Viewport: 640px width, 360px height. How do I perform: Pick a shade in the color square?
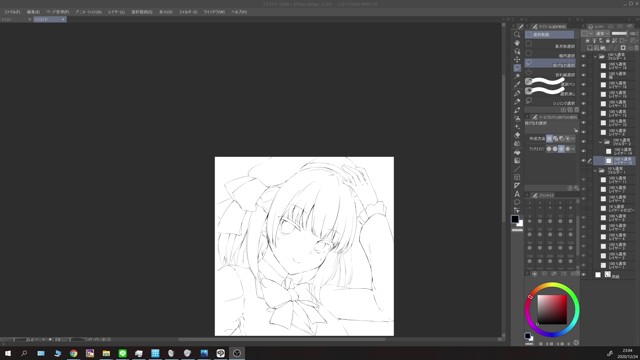[x=552, y=309]
